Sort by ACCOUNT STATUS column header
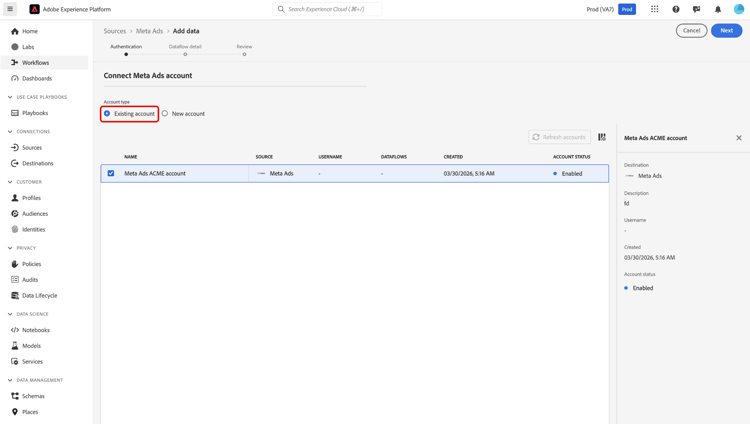Viewport: 750px width, 424px height. pos(572,157)
